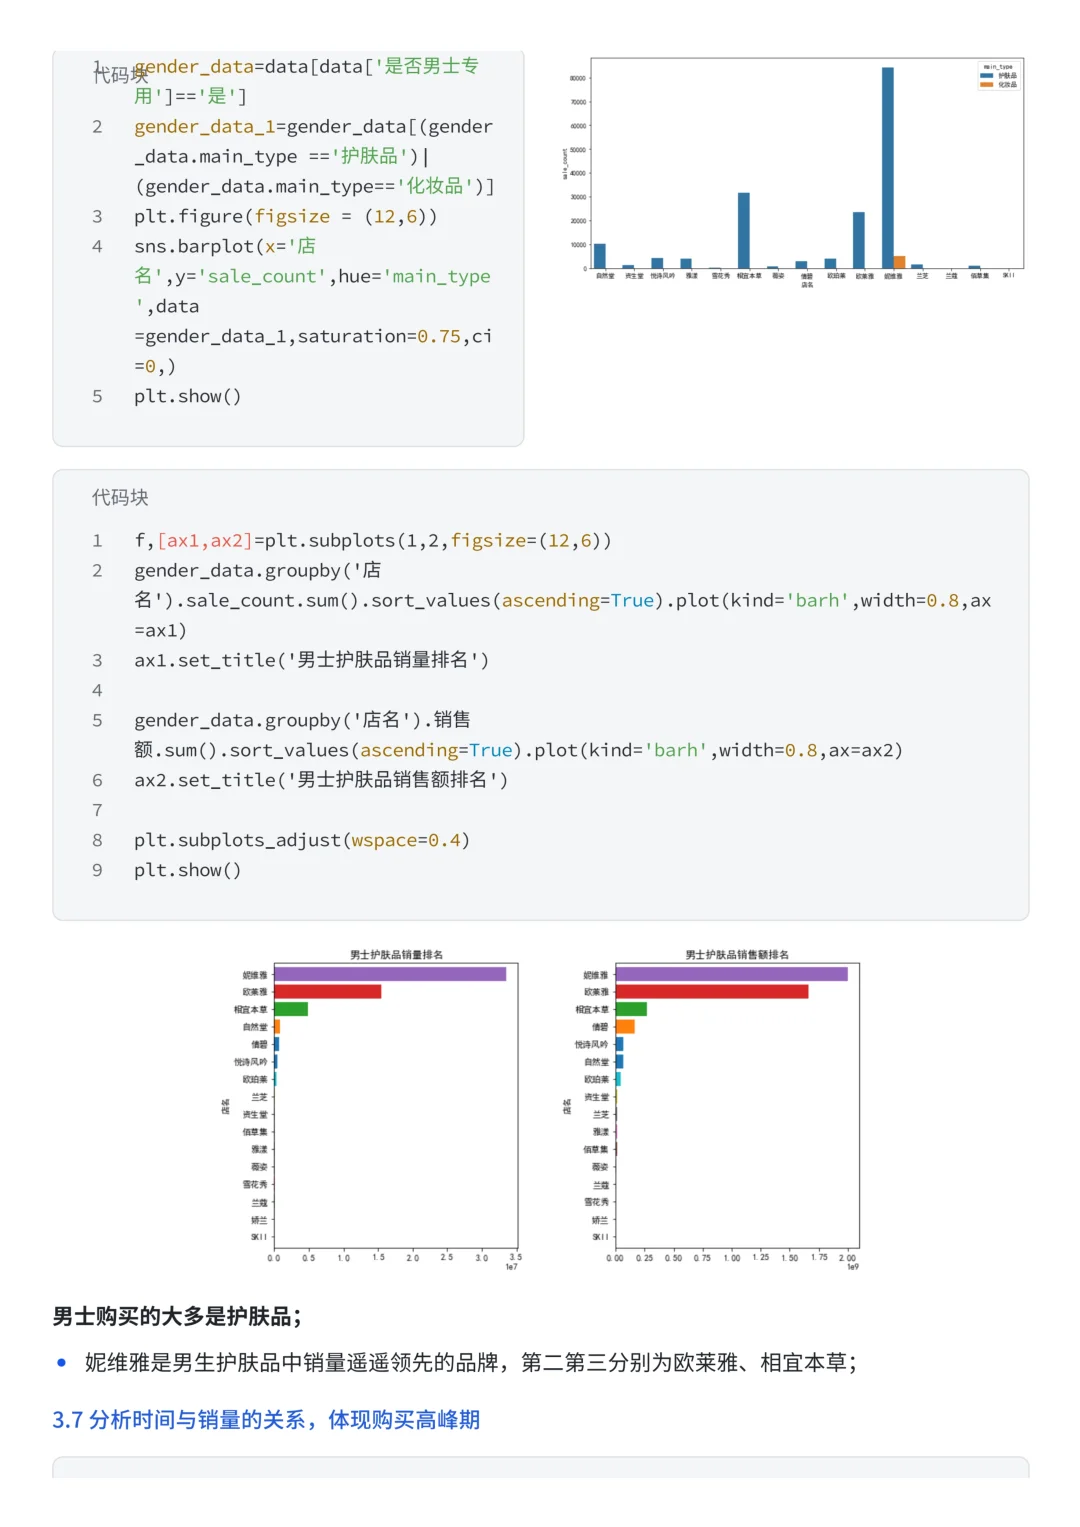Click the ax2.set_title code line

pos(321,780)
